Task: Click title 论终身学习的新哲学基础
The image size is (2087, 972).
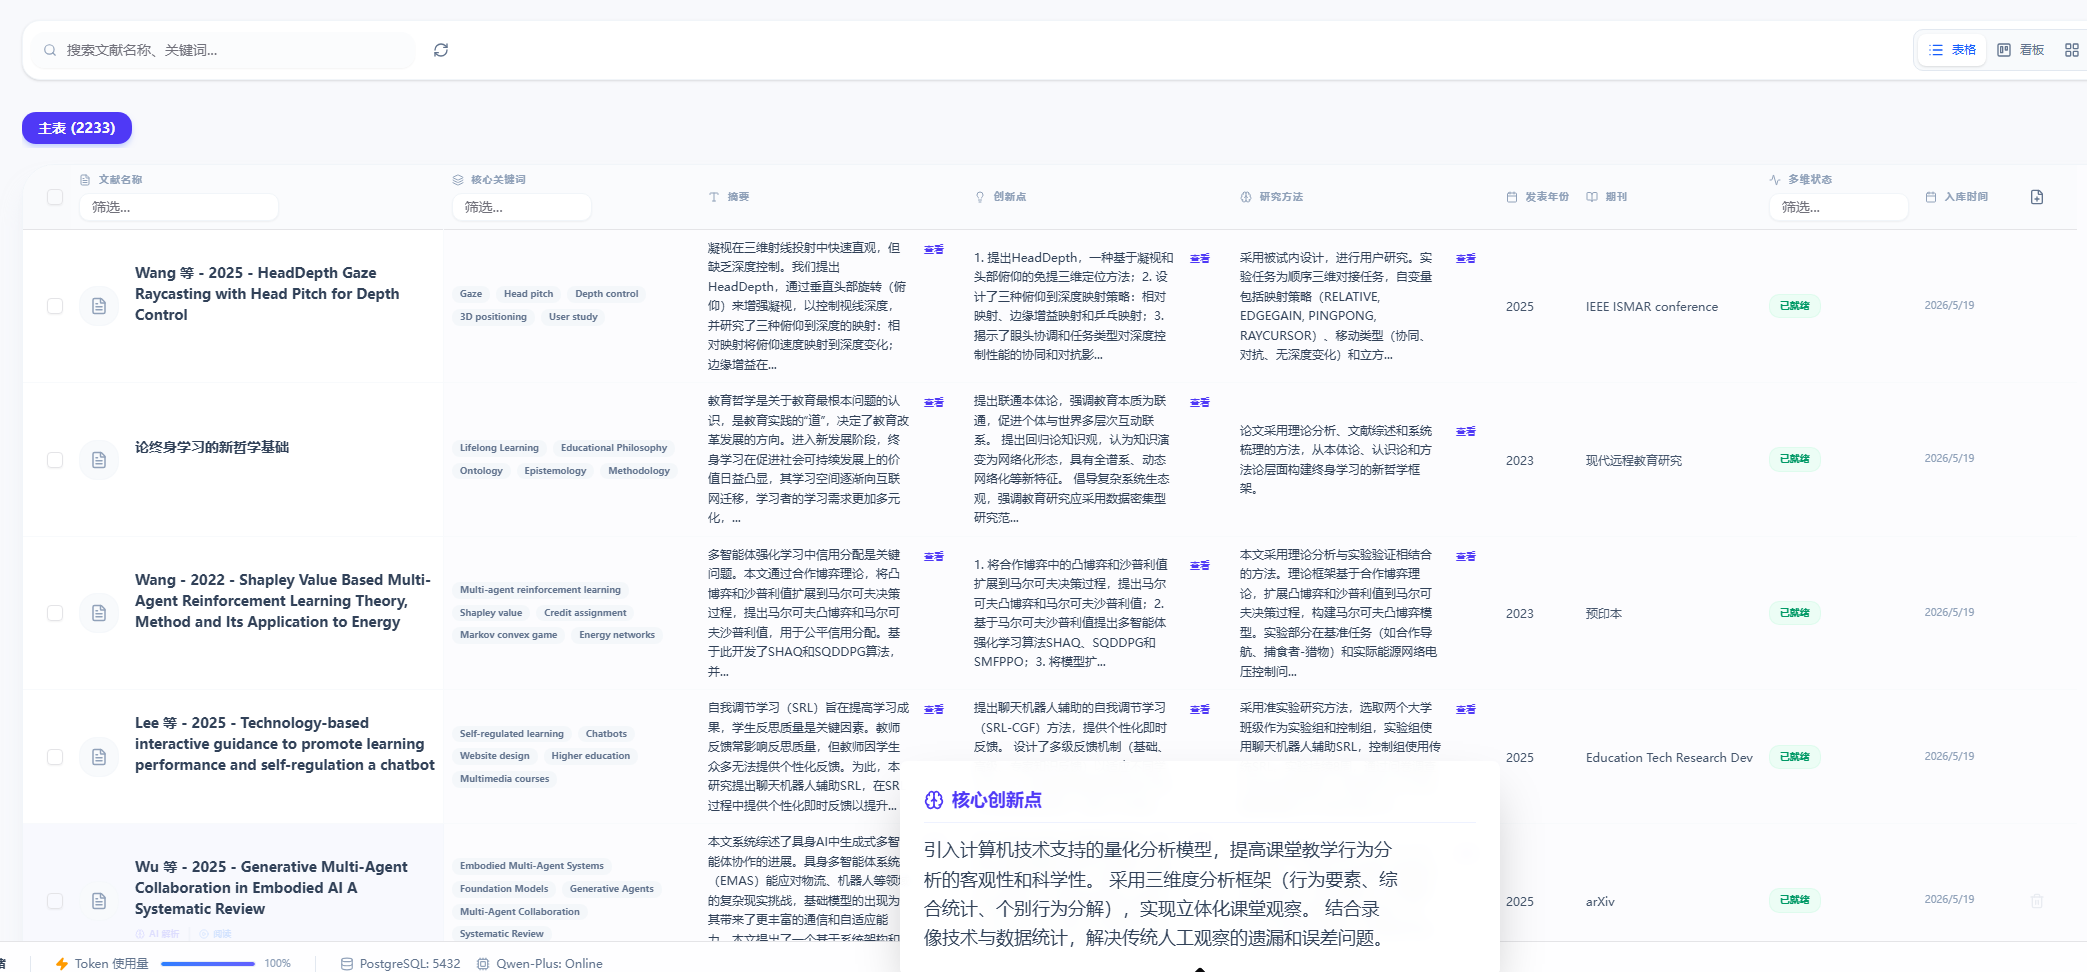Action: click(212, 448)
